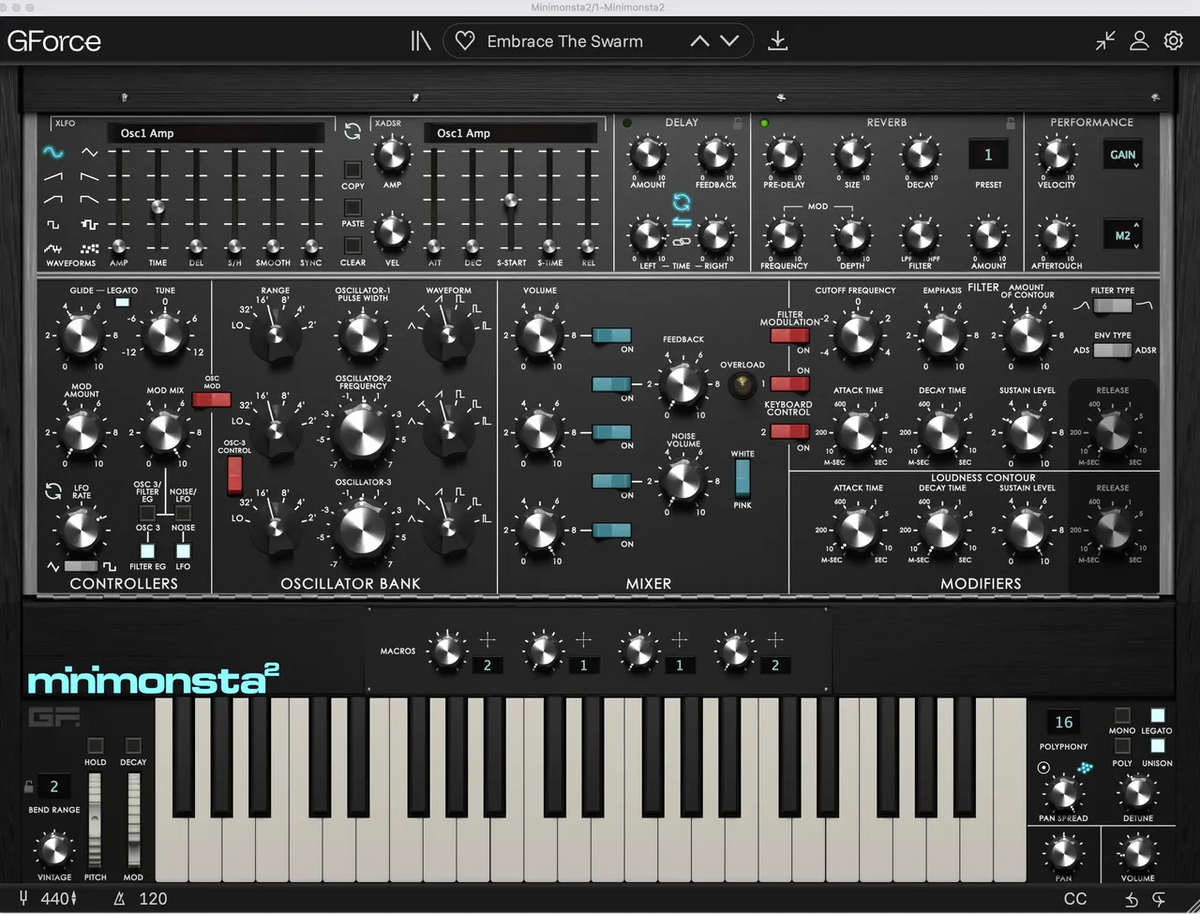
Task: Click the filter Cutoff Frequency knob
Action: point(856,336)
